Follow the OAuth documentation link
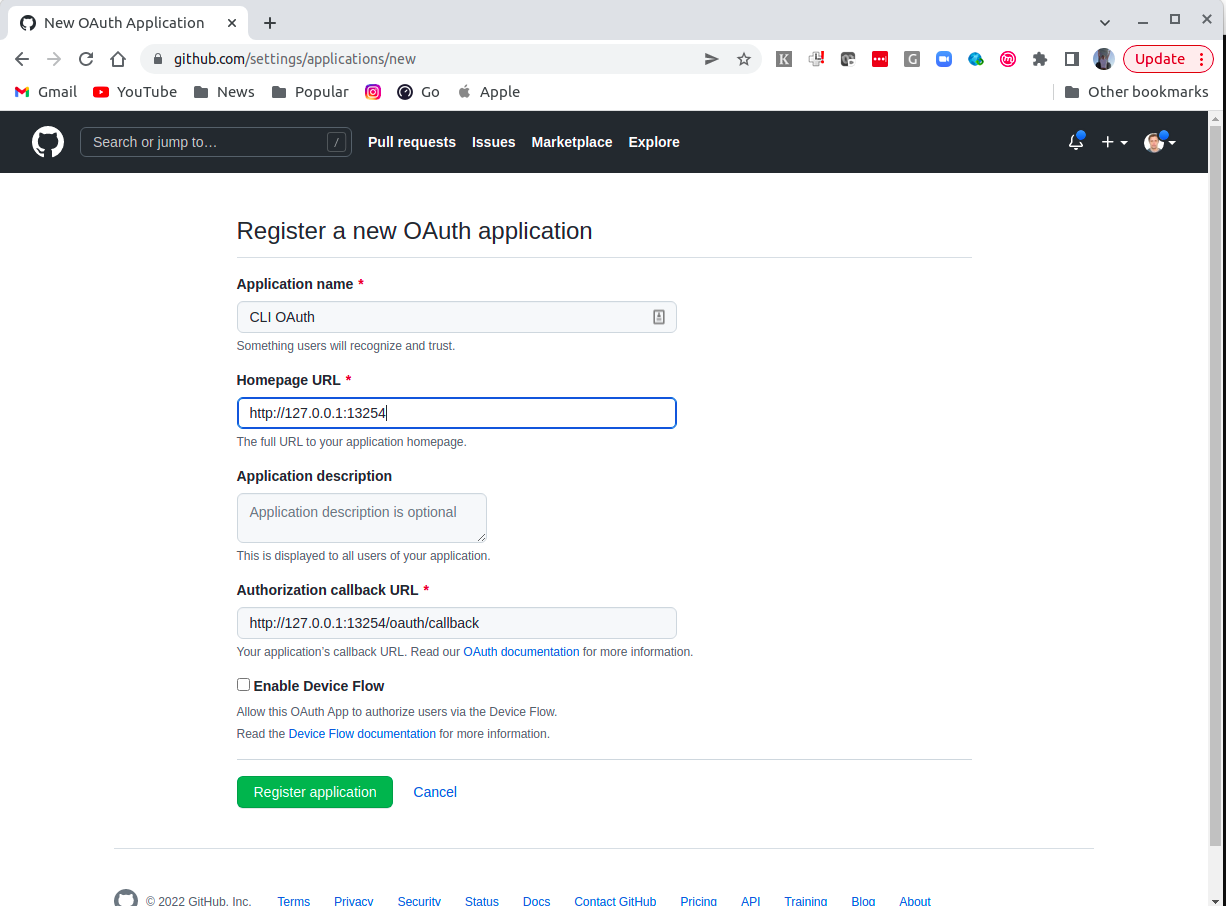The image size is (1226, 906). click(521, 652)
